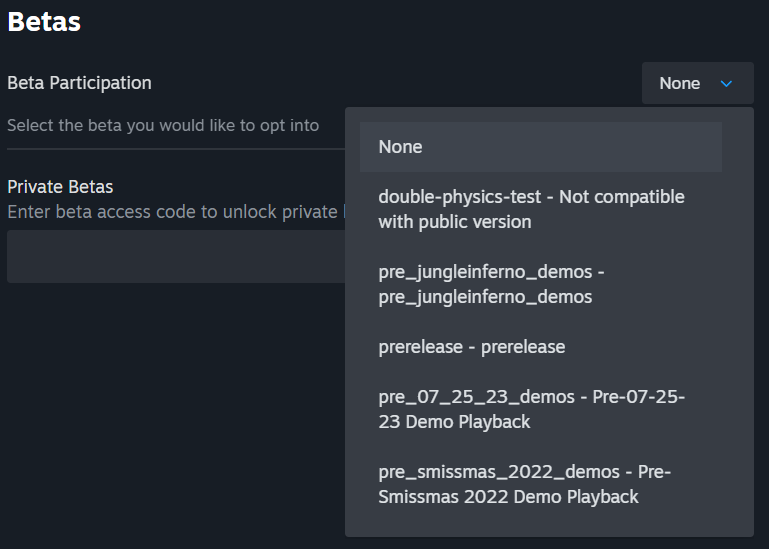Image resolution: width=769 pixels, height=549 pixels.
Task: Open the Beta Participation dropdown box
Action: tap(697, 84)
